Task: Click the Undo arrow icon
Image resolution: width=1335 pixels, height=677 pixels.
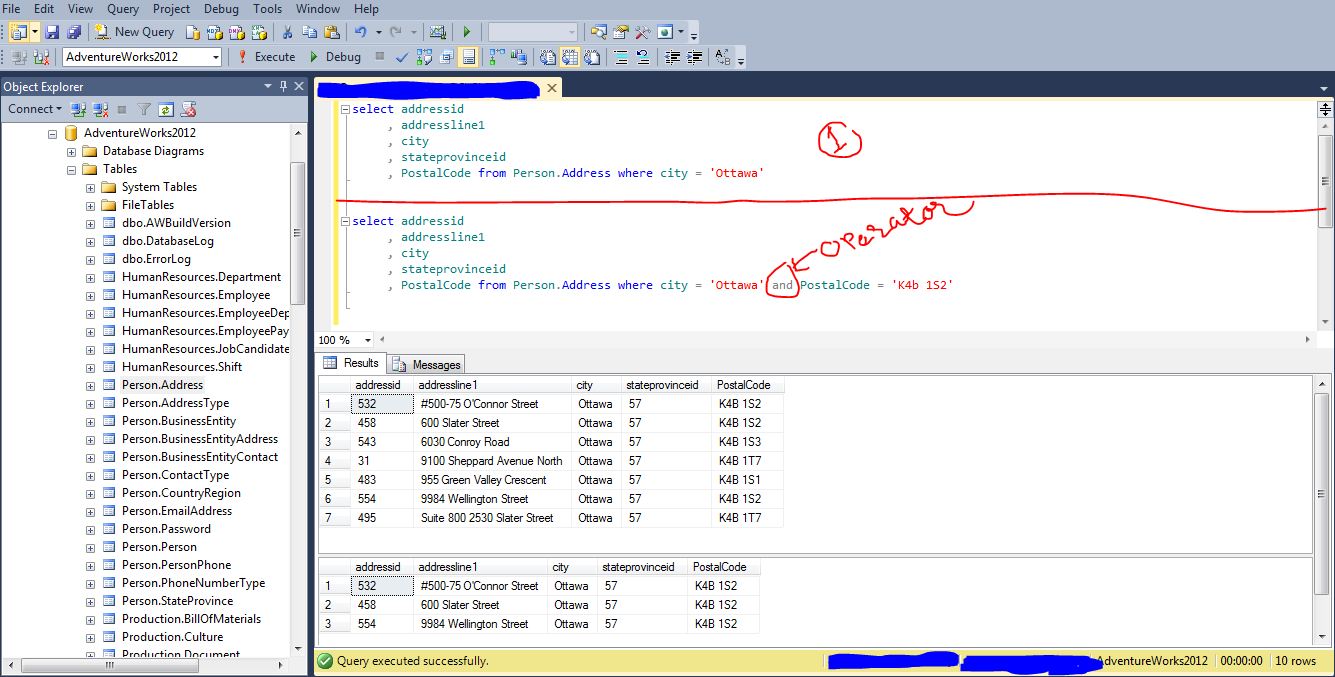Action: click(x=360, y=32)
